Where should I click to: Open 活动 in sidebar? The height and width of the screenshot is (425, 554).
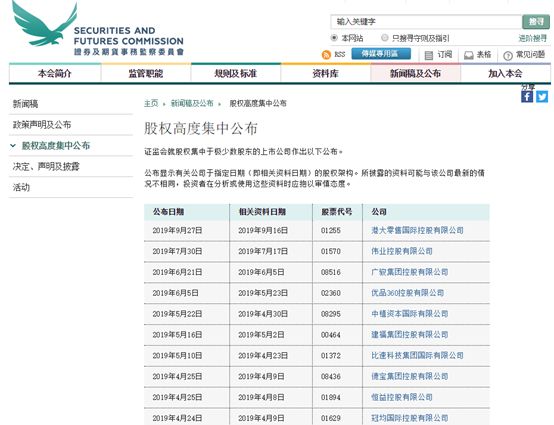coord(21,187)
